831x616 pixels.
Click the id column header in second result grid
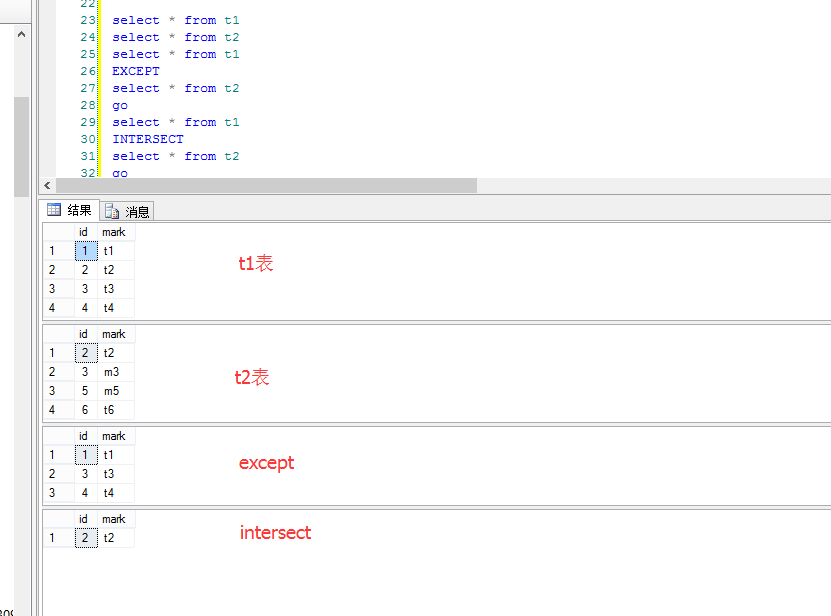pyautogui.click(x=85, y=334)
